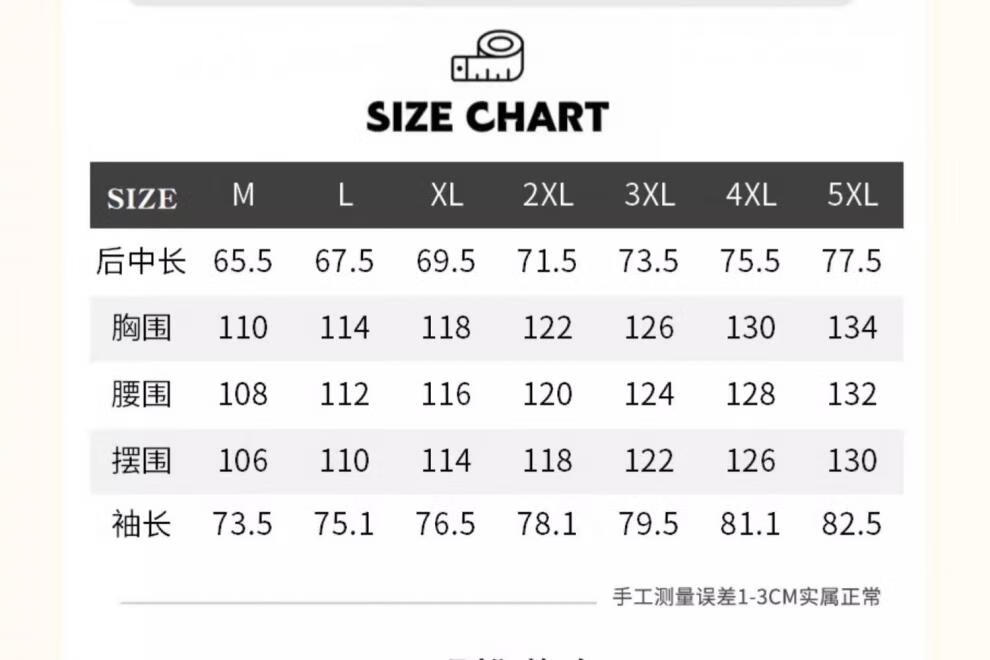The height and width of the screenshot is (660, 990).
Task: Click the measuring tape icon
Action: click(x=487, y=56)
